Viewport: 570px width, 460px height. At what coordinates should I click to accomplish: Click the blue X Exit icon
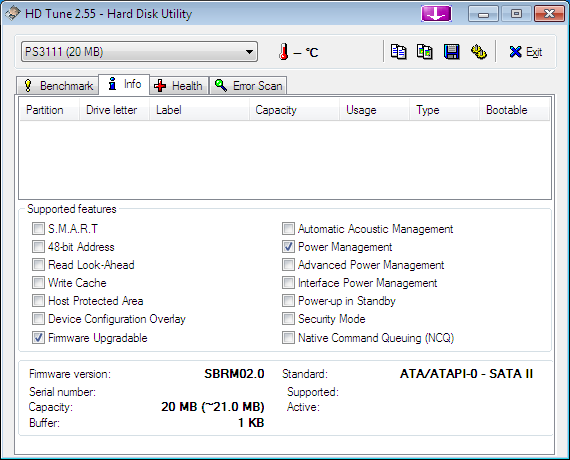coord(515,52)
